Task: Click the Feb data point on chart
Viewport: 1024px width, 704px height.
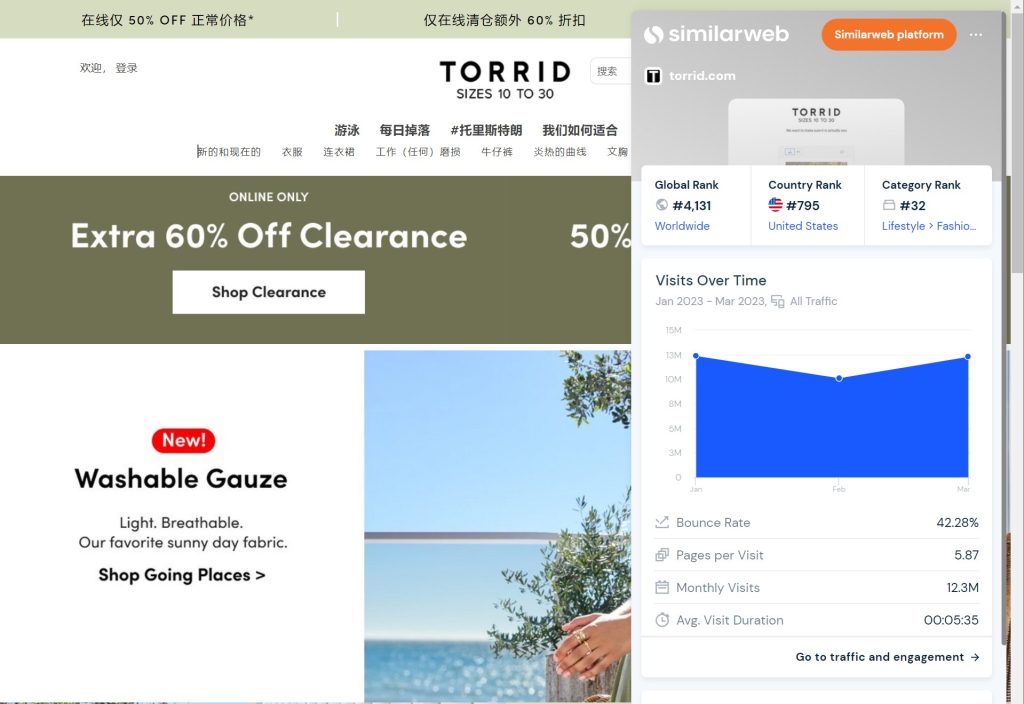Action: pos(839,378)
